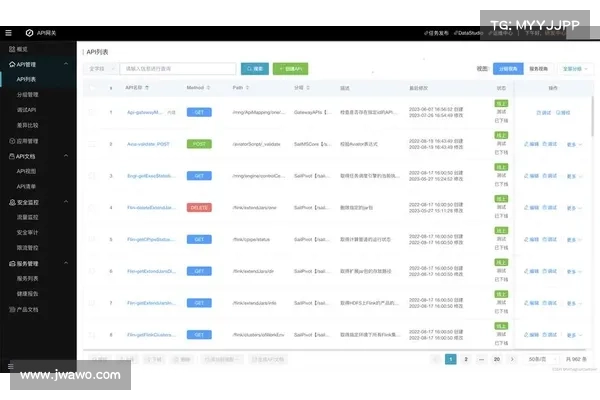Screen dimensions: 600x400
Task: Switch to the 服务视角 view tab
Action: (x=537, y=69)
